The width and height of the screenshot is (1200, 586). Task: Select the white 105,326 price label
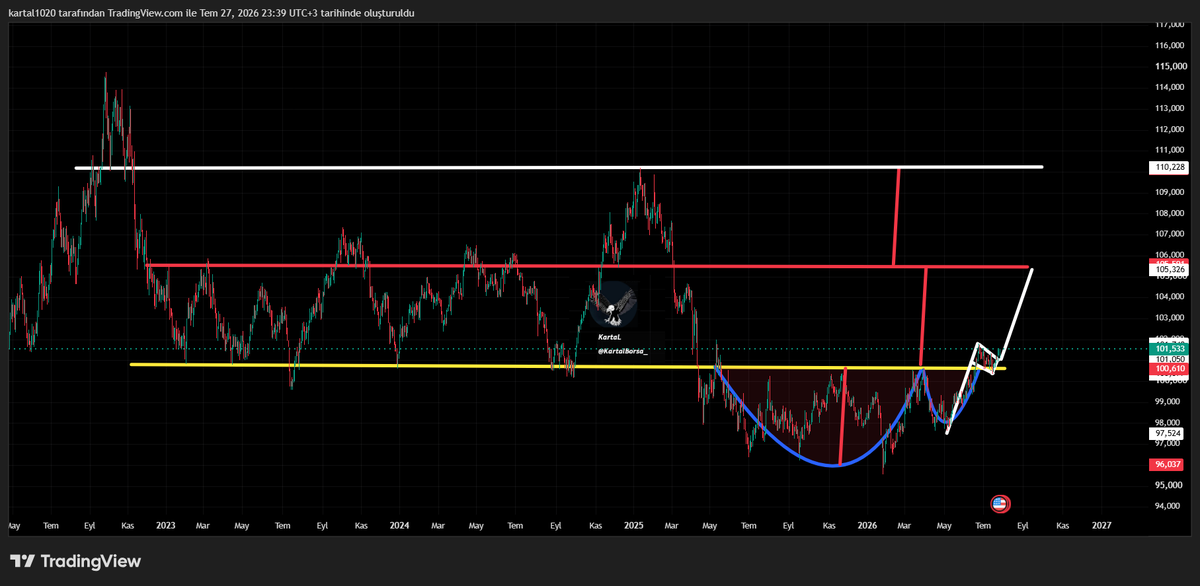tap(1169, 270)
